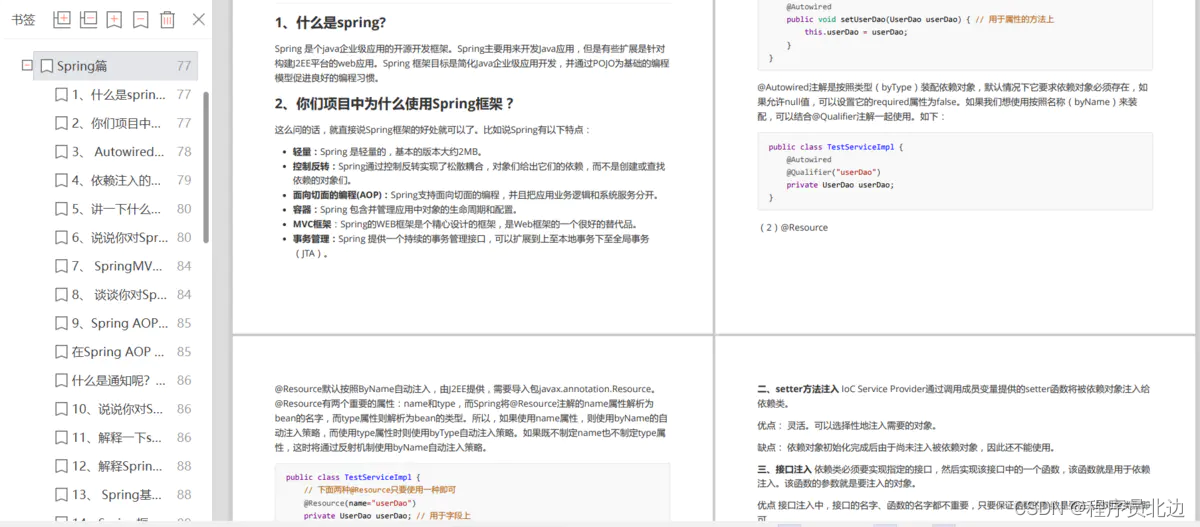The height and width of the screenshot is (527, 1200).
Task: Open bookmark 1、什么是sprin...
Action: [x=118, y=95]
